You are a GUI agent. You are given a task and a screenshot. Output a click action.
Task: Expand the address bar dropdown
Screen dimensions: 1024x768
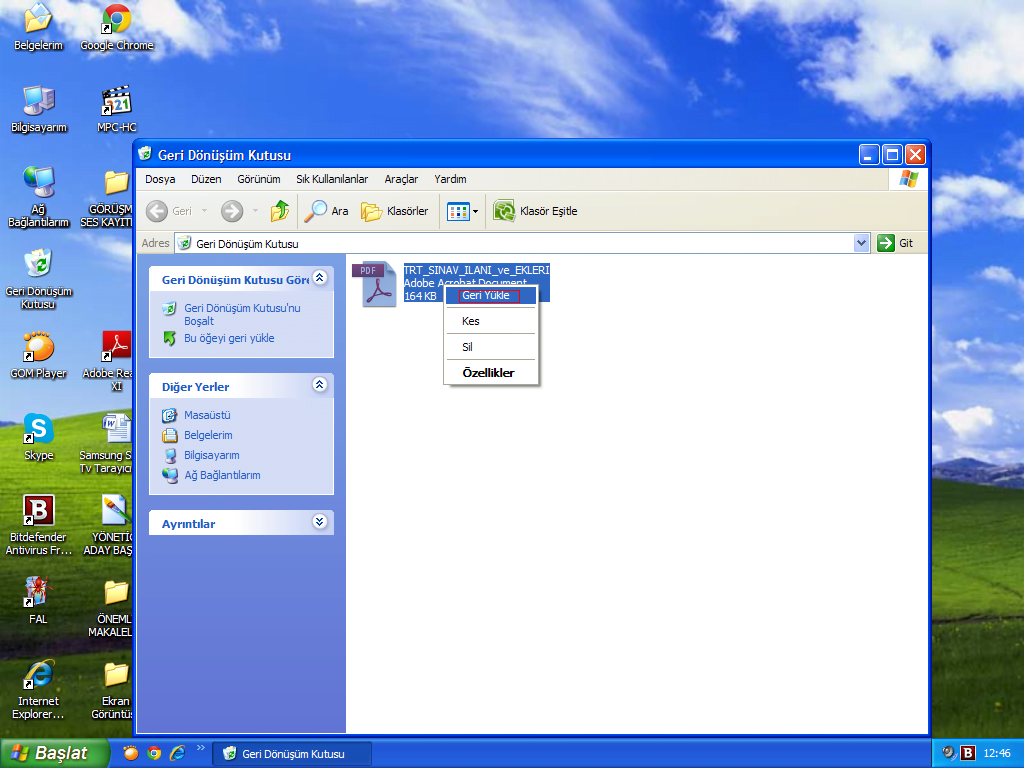tap(862, 243)
